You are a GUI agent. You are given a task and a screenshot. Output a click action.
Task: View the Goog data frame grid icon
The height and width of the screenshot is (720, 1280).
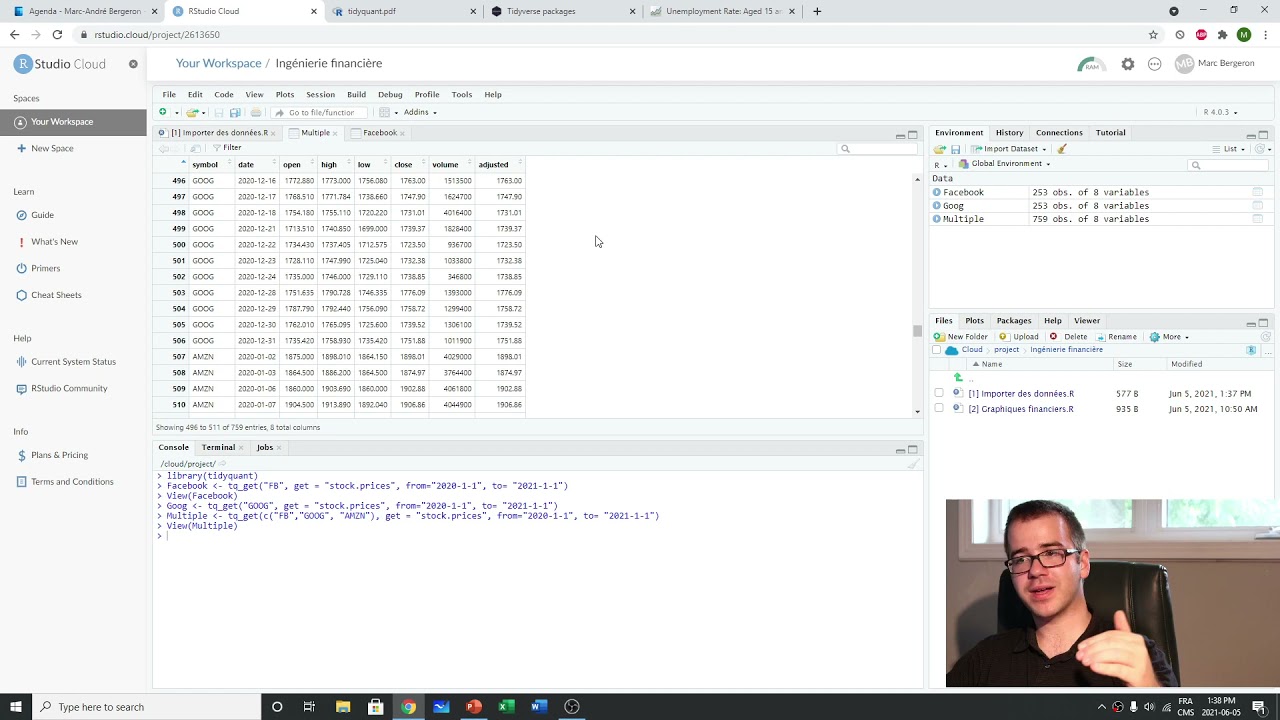click(x=1258, y=206)
